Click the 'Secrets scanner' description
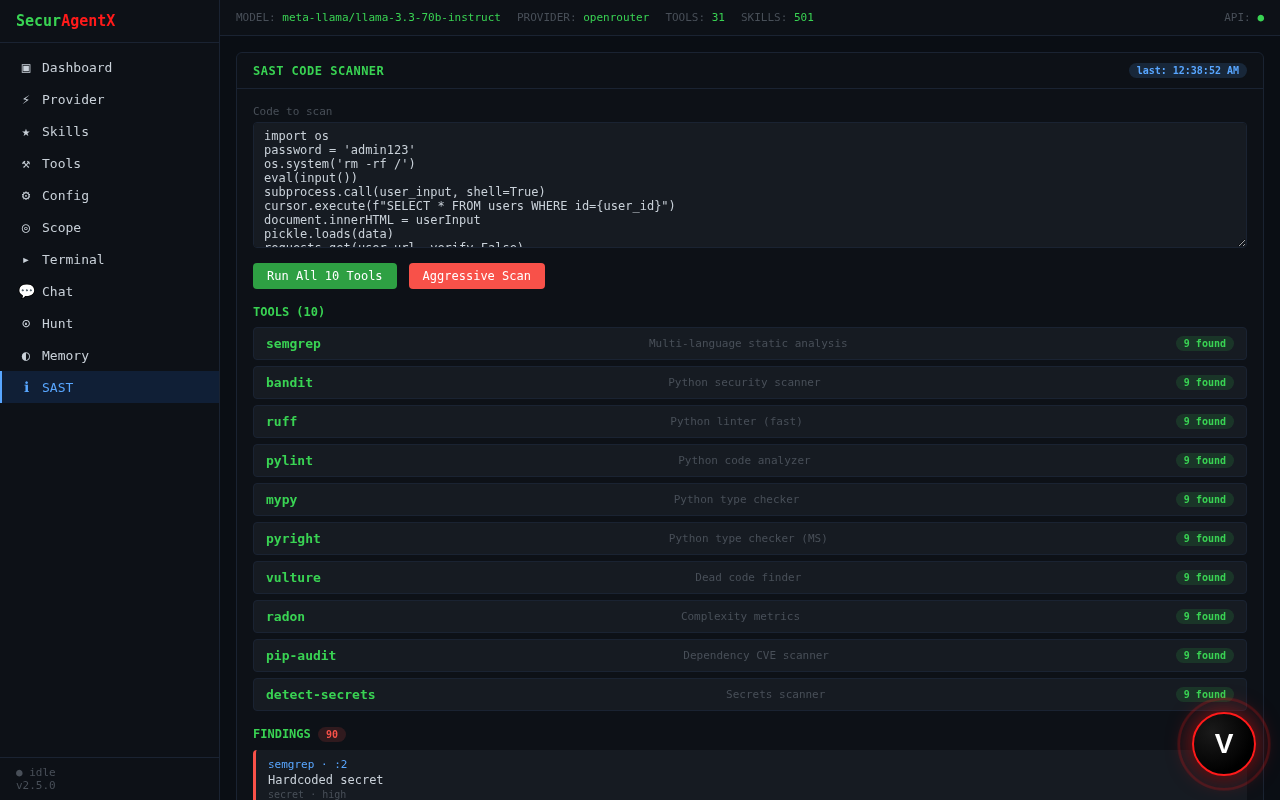 (776, 694)
